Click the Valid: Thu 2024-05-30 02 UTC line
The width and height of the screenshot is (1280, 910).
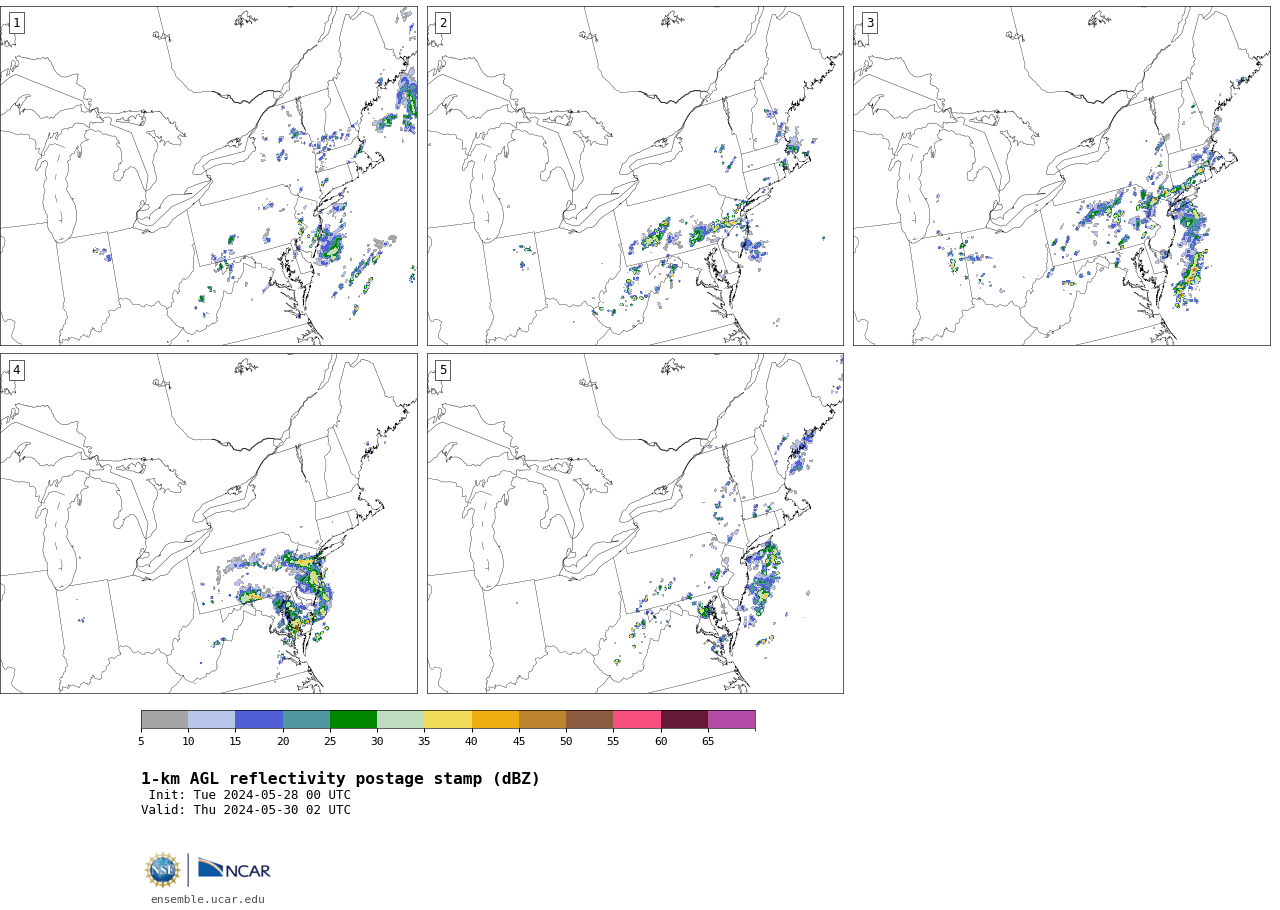[x=246, y=811]
